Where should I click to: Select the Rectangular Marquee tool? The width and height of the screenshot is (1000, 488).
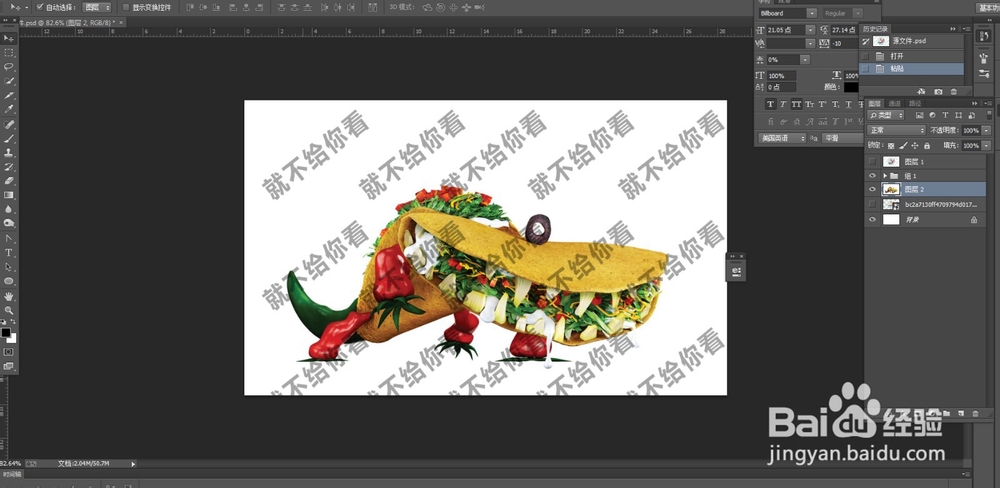coord(9,53)
